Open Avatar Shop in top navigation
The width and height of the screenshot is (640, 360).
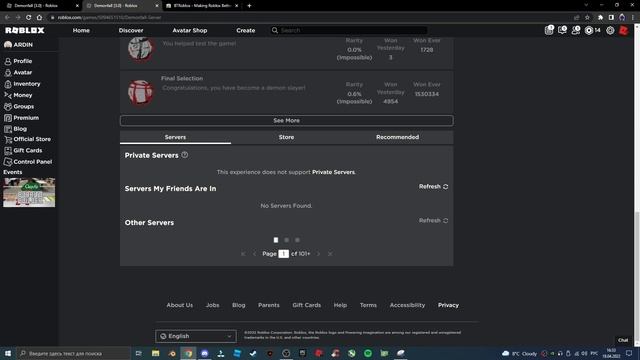pyautogui.click(x=190, y=31)
